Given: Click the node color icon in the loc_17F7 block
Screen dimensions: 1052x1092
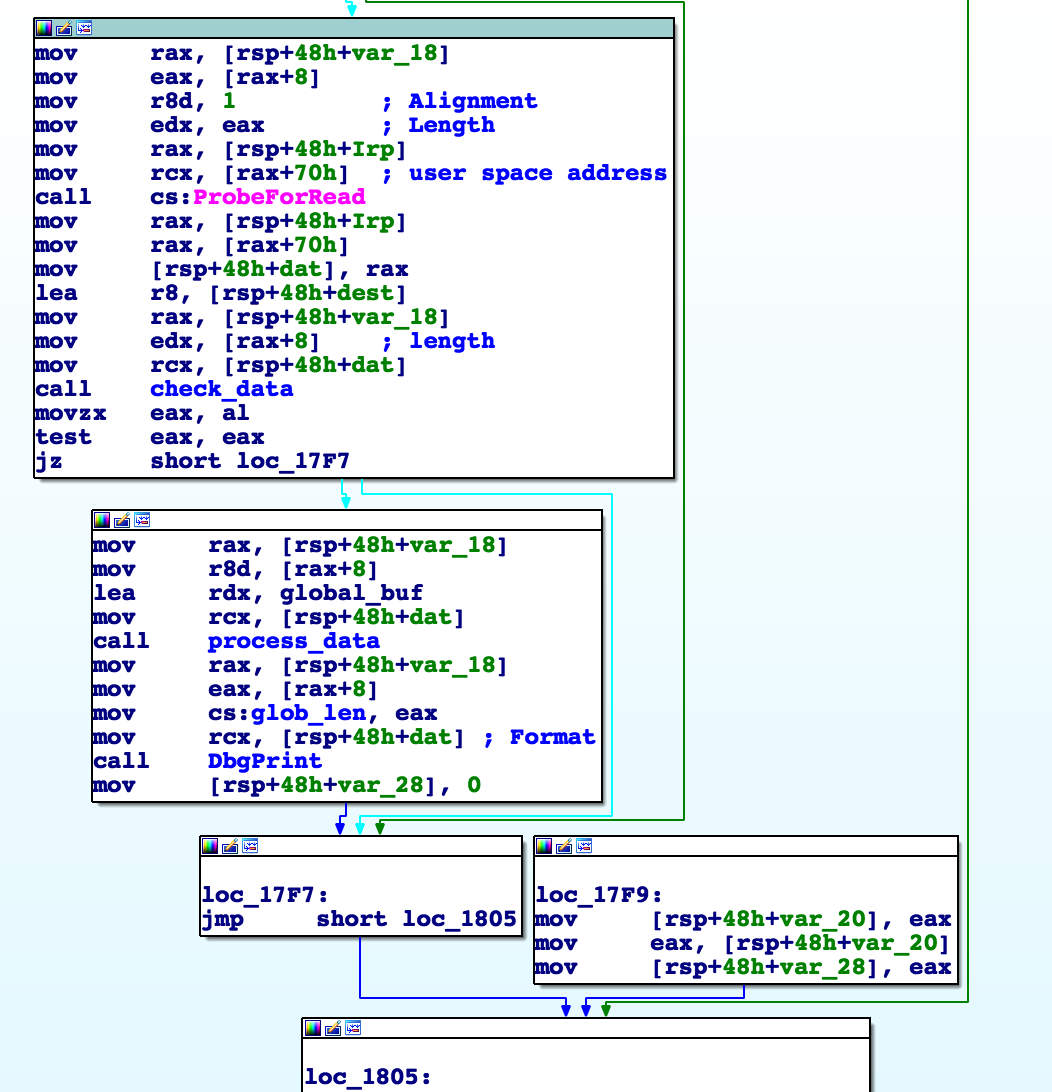Looking at the screenshot, I should (x=210, y=846).
